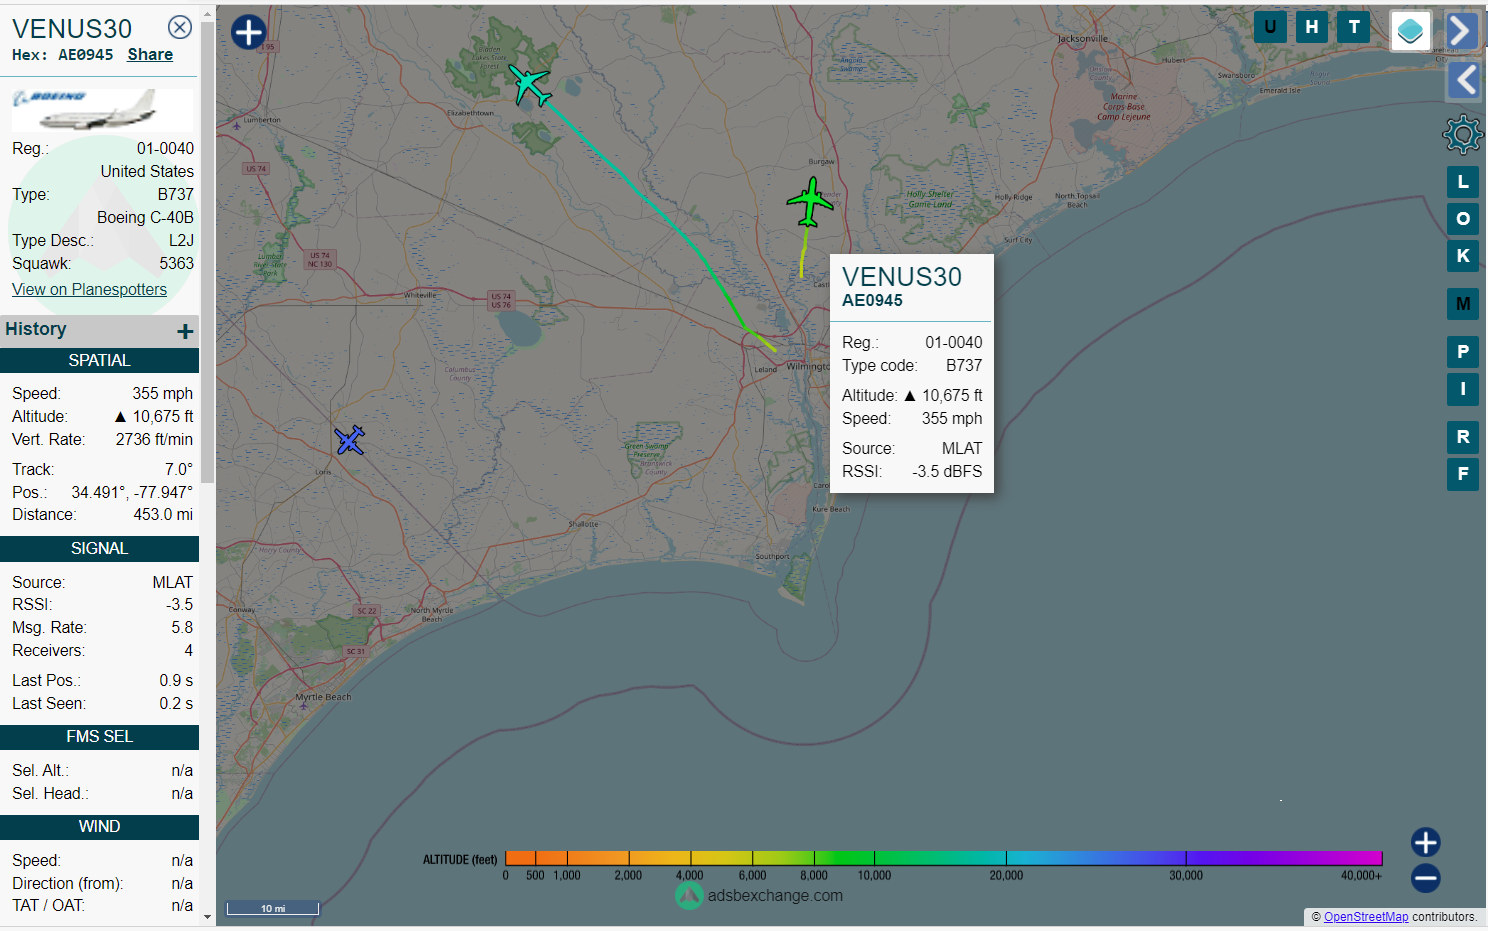Click the Boeing C-40B type text
This screenshot has width=1488, height=931.
pos(145,218)
